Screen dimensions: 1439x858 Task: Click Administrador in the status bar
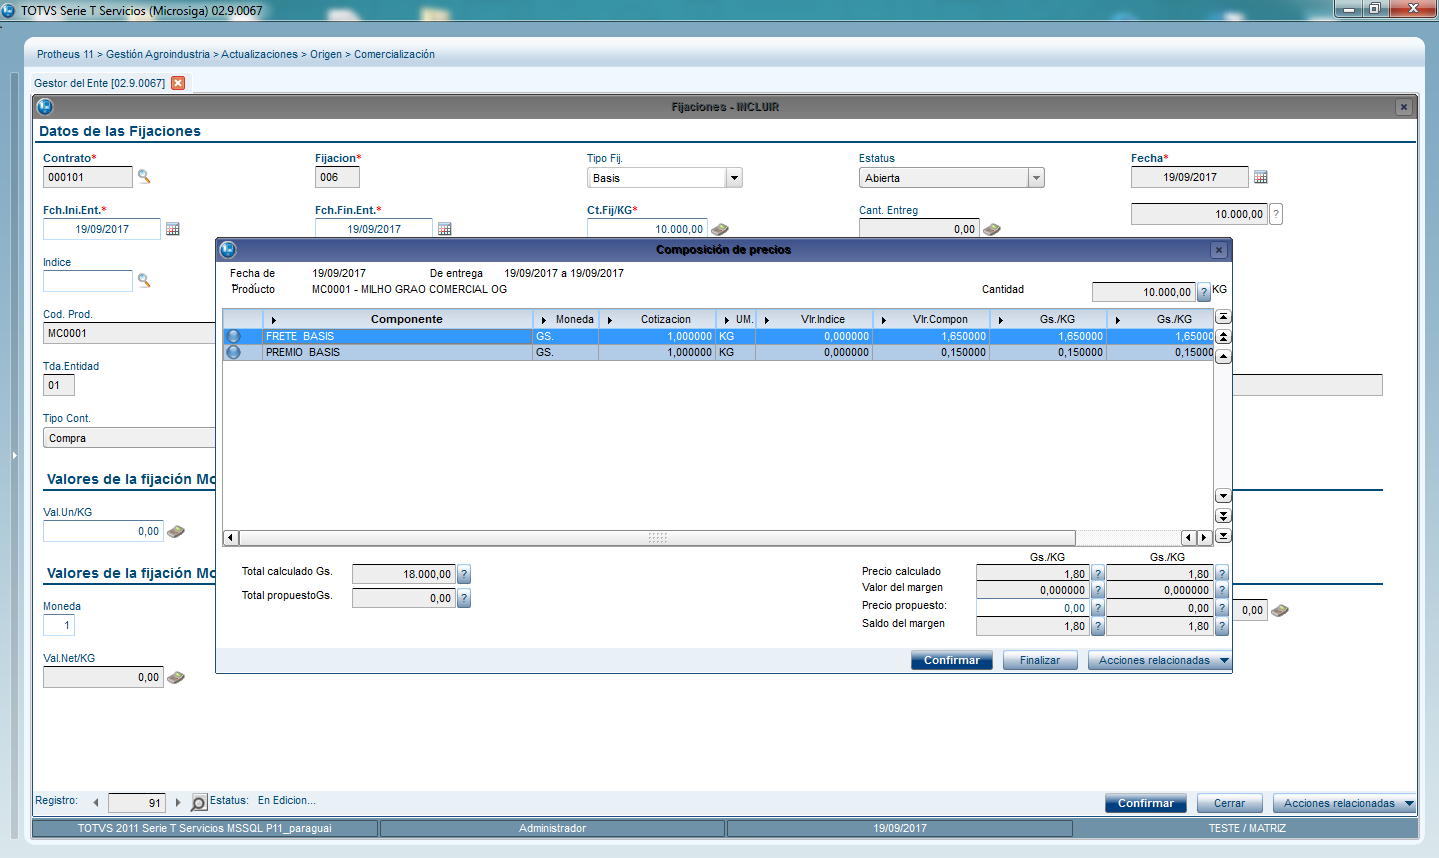tap(552, 828)
